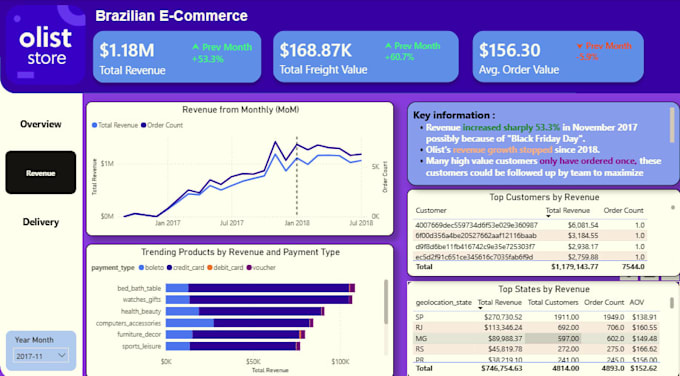Sort by geolocation_state column header
Viewport: 680px width, 376px height.
pyautogui.click(x=443, y=302)
